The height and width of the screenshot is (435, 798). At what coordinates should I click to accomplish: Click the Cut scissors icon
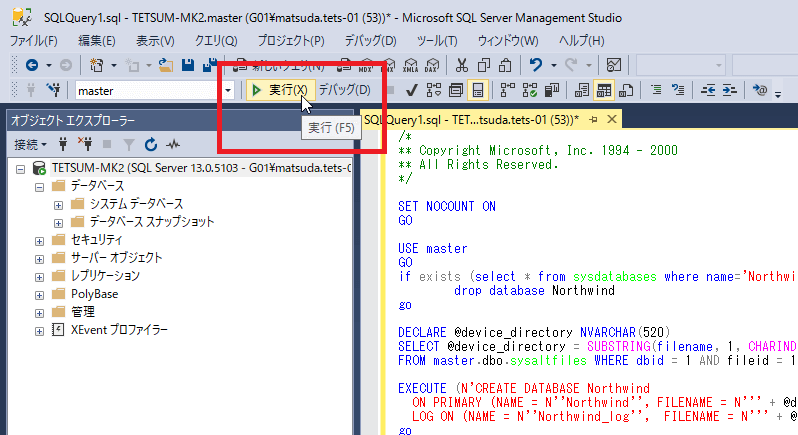click(461, 65)
